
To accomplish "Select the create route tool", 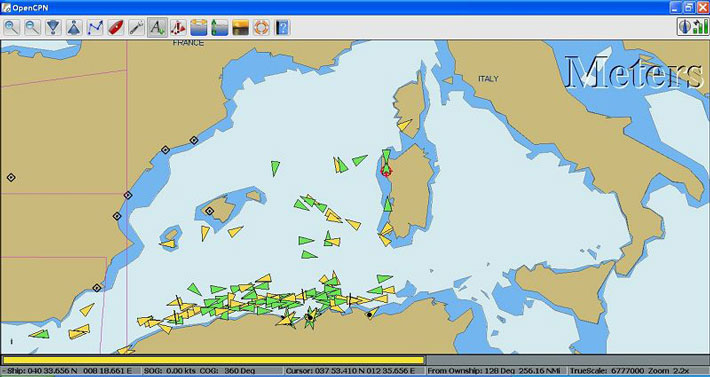I will (95, 28).
